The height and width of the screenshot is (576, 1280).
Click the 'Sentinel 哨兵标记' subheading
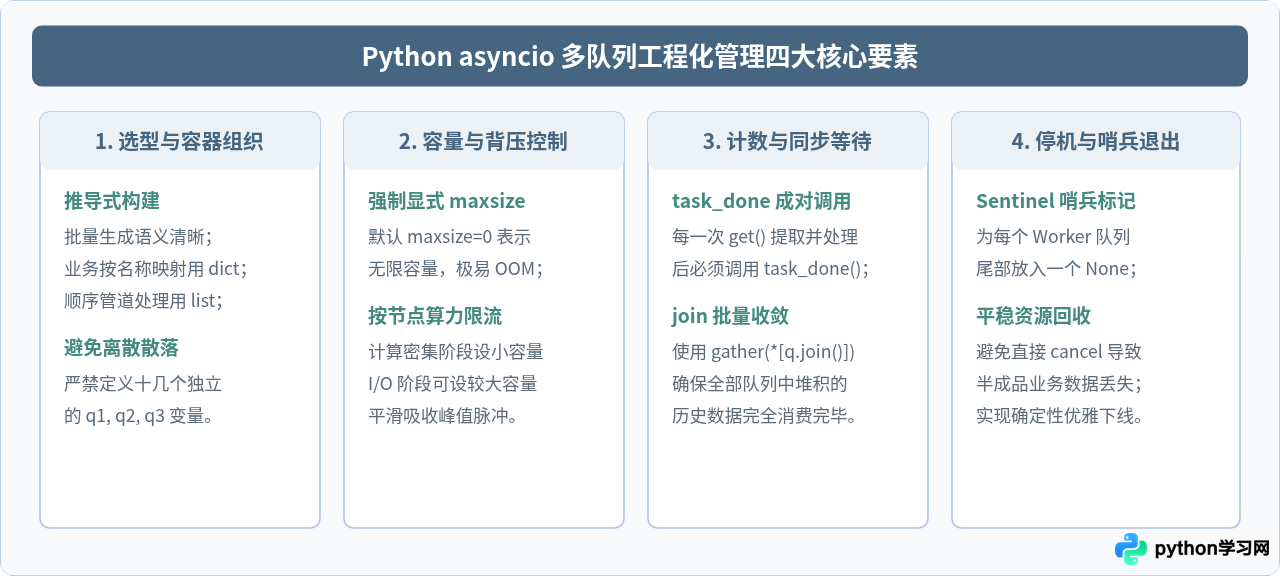point(1056,201)
